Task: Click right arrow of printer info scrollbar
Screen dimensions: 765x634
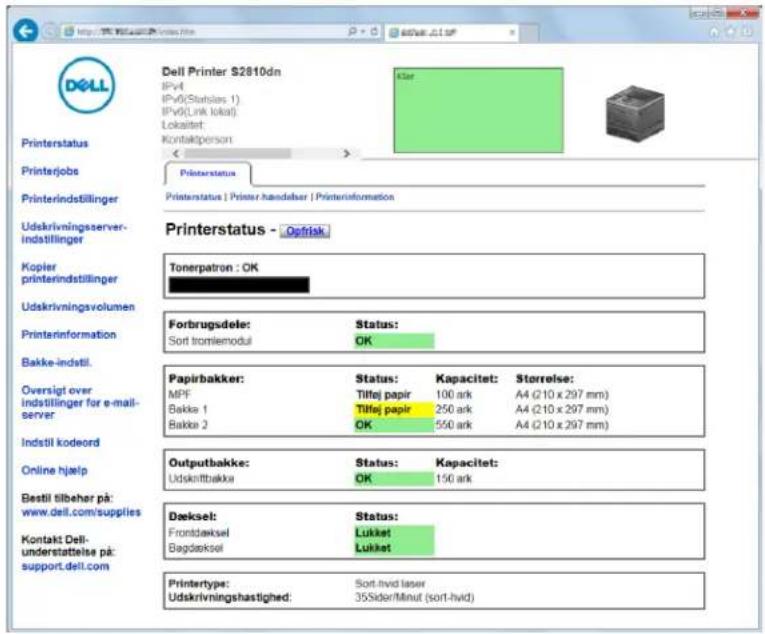Action: 346,154
